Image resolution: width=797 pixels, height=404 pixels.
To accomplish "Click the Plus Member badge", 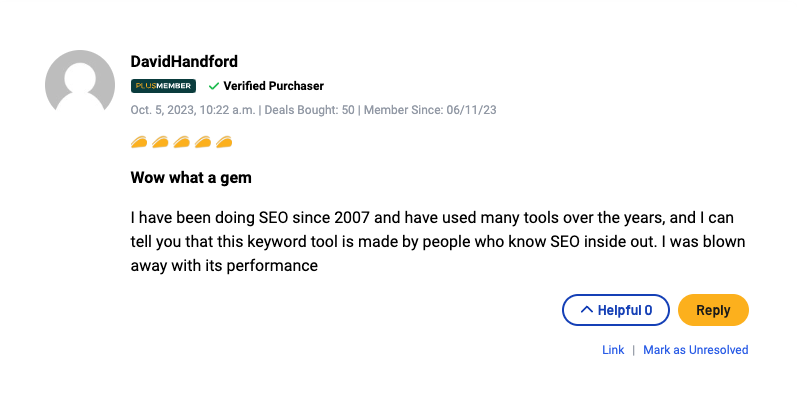I will click(163, 86).
